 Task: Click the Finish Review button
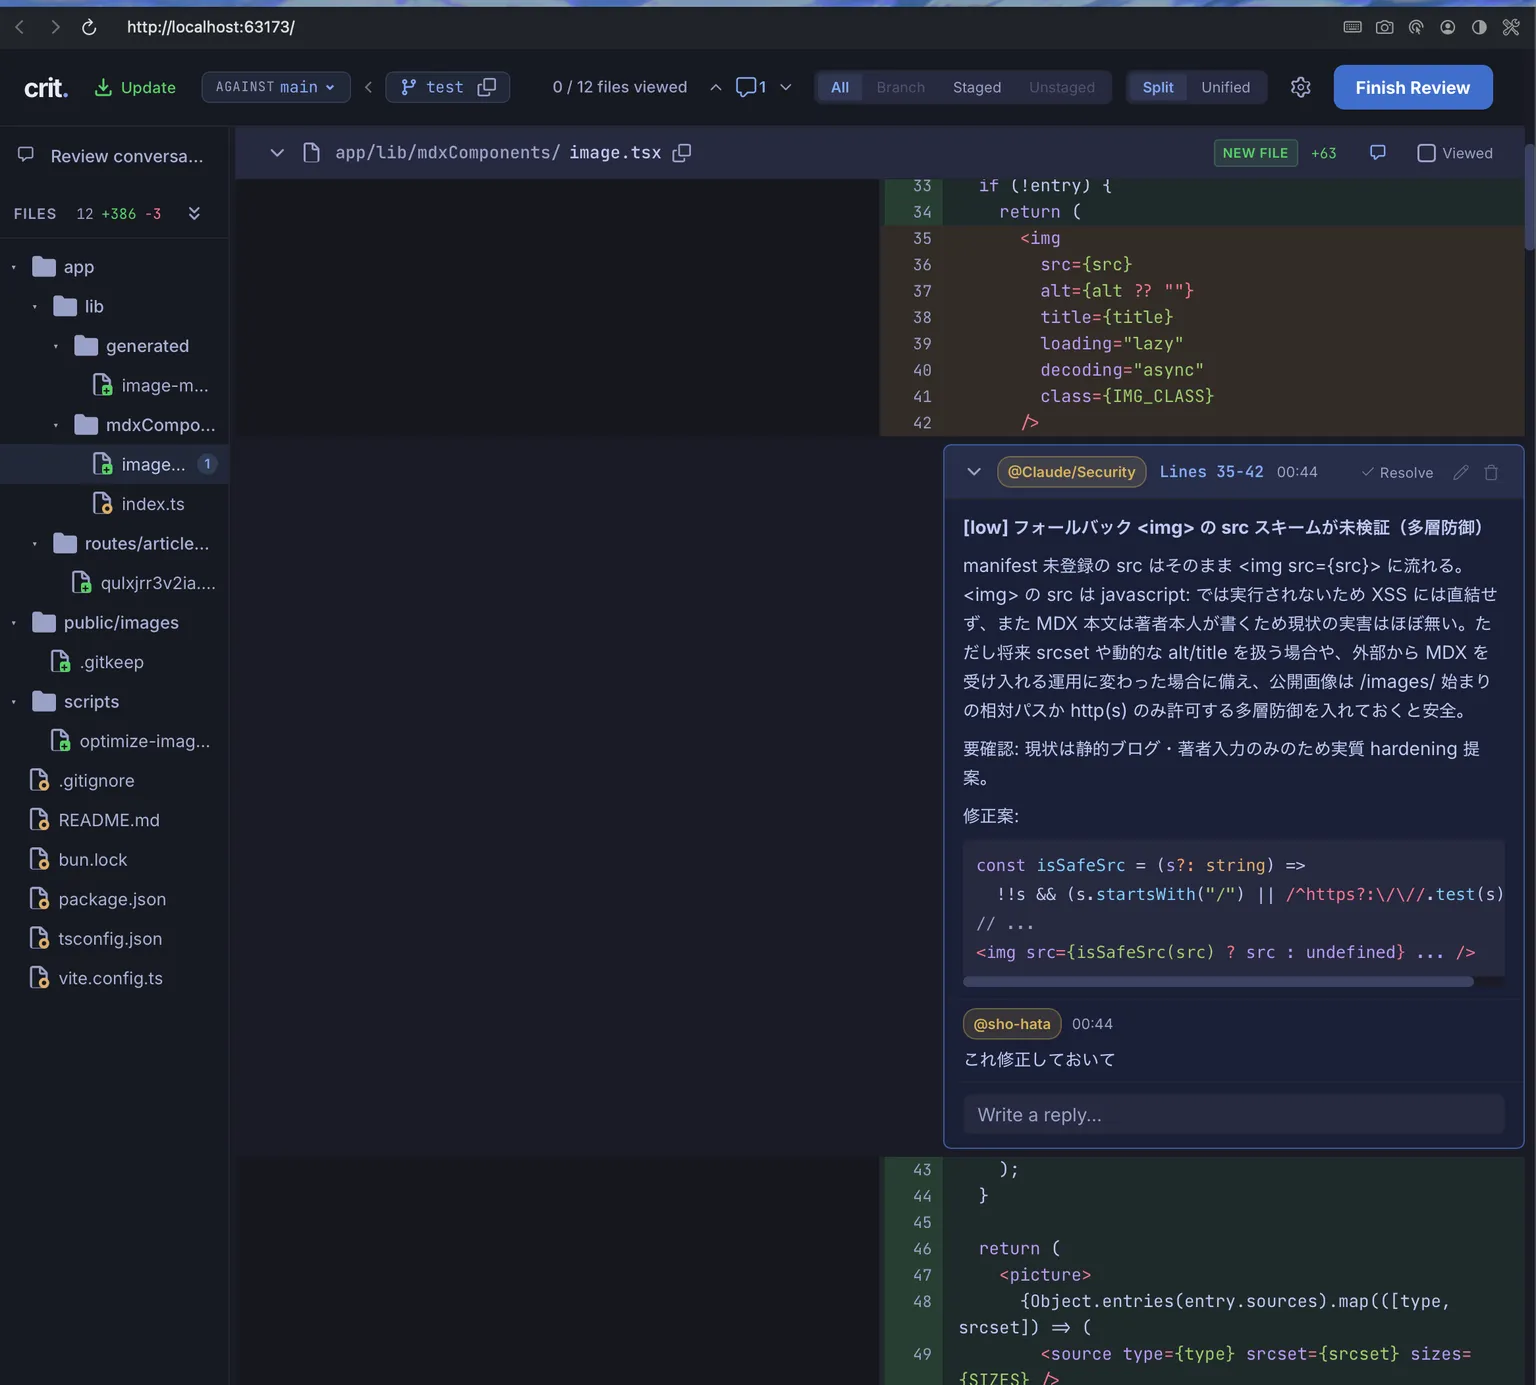coord(1413,87)
